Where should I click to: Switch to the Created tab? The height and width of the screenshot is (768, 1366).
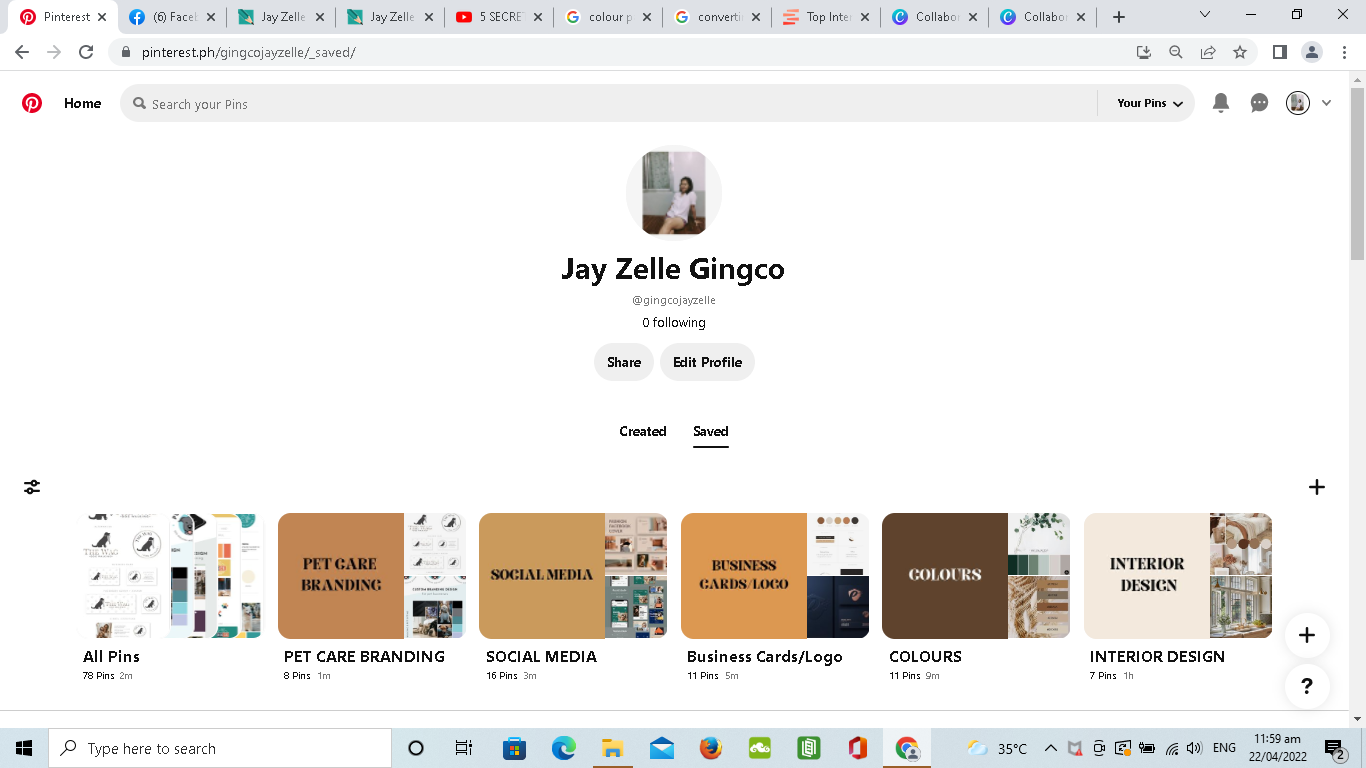643,431
